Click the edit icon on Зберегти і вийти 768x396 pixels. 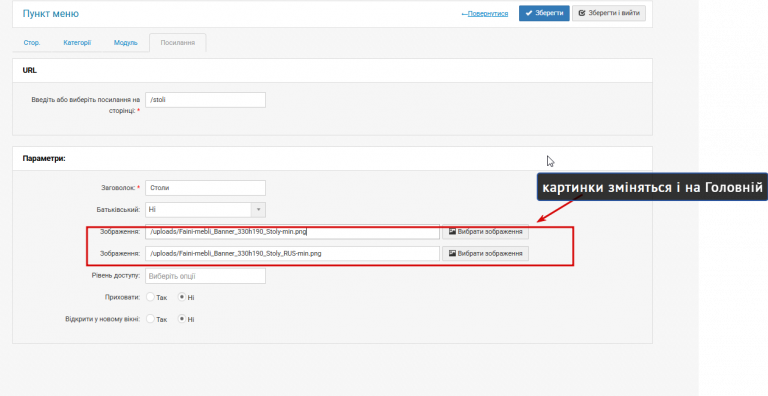[582, 13]
